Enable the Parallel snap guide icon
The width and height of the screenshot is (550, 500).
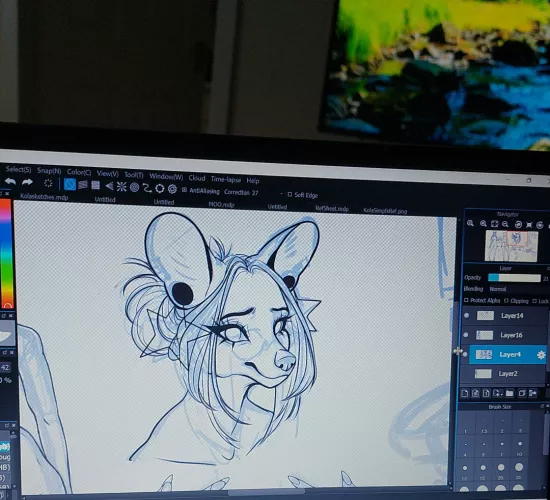(x=83, y=185)
